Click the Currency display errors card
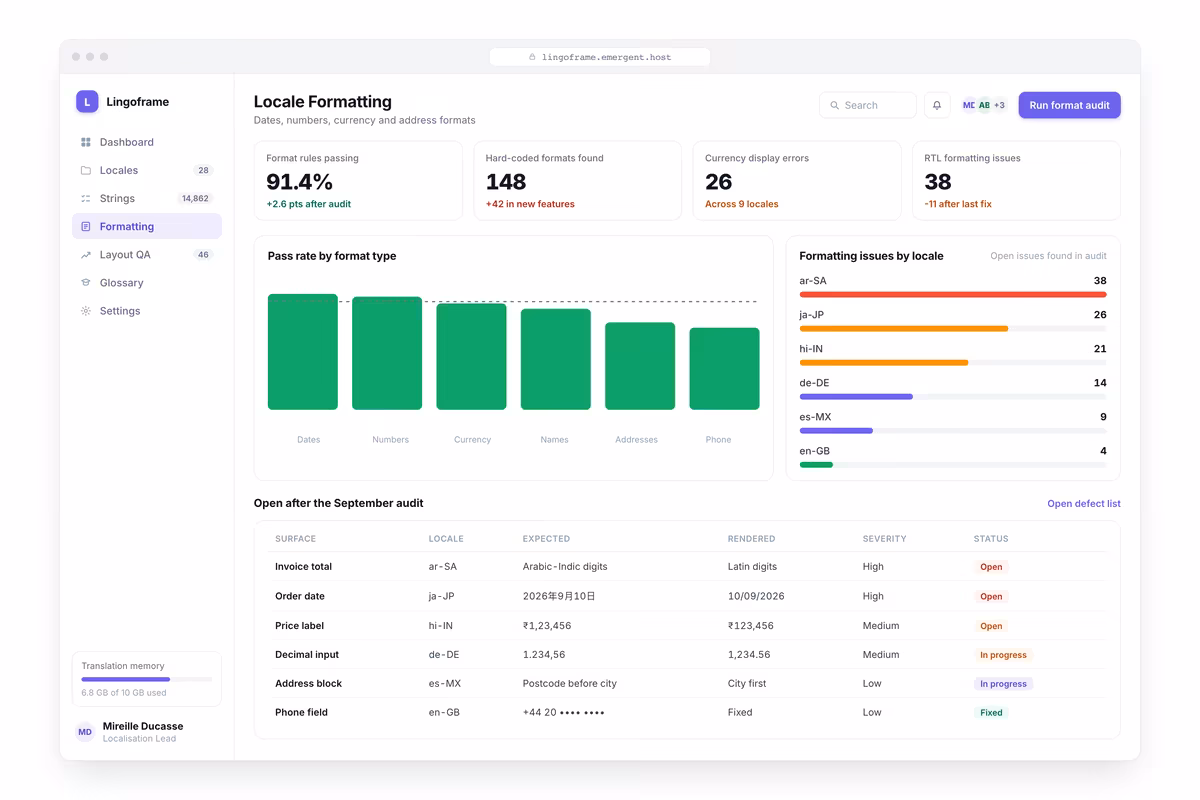1200x800 pixels. [x=797, y=180]
